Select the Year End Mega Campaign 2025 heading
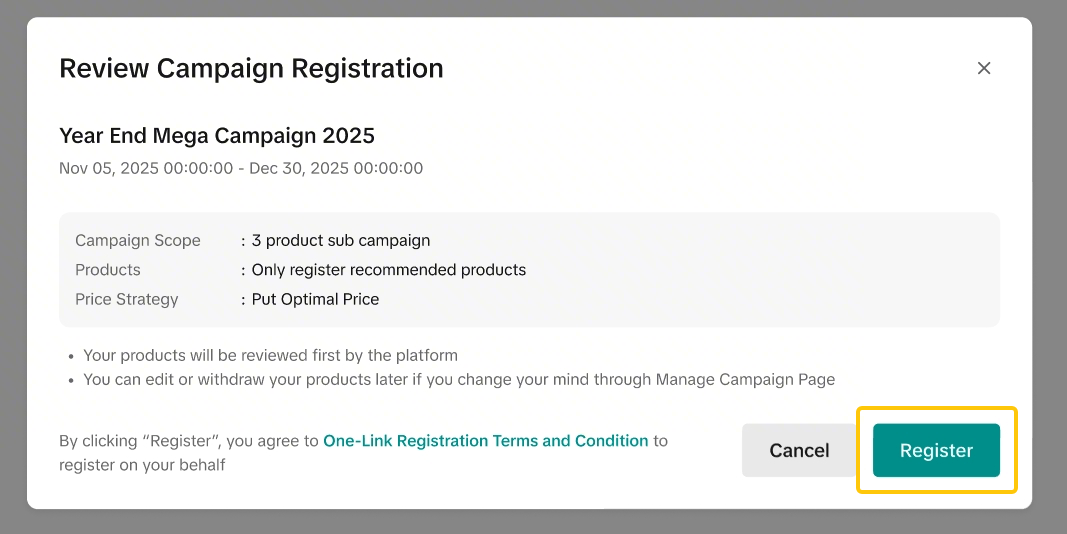The width and height of the screenshot is (1067, 534). (x=217, y=135)
